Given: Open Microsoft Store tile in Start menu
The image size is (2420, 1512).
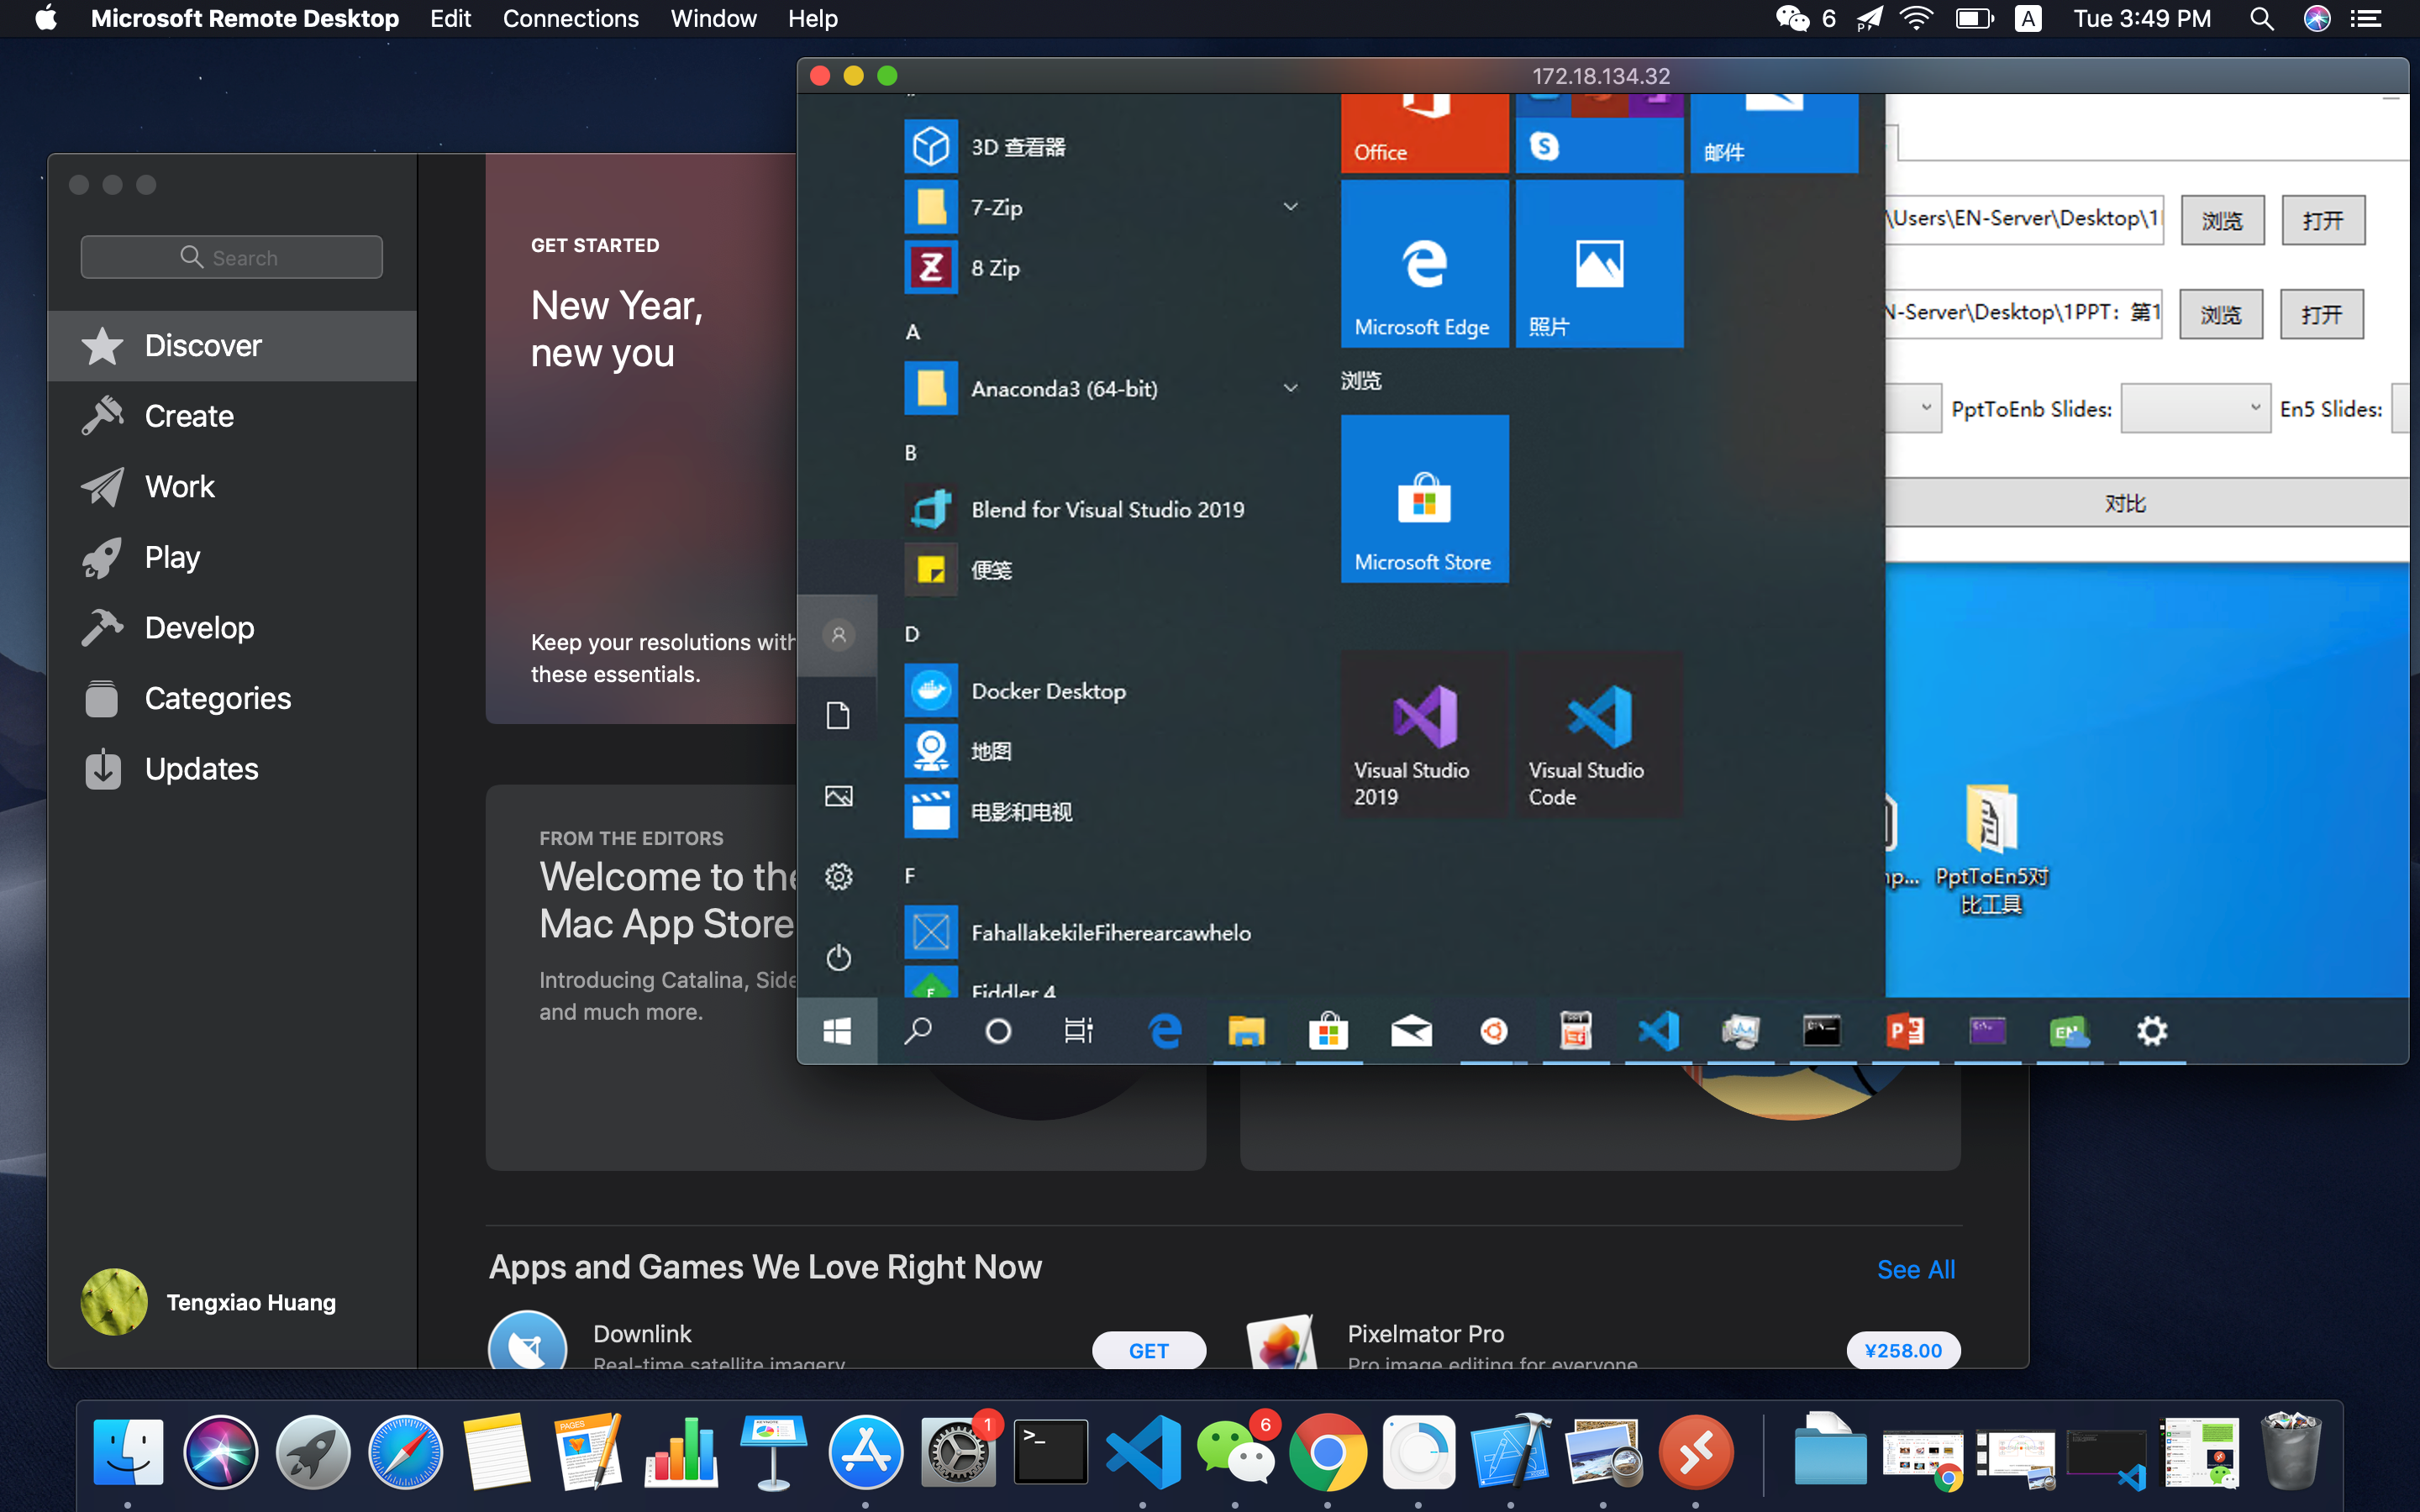Looking at the screenshot, I should (1424, 499).
